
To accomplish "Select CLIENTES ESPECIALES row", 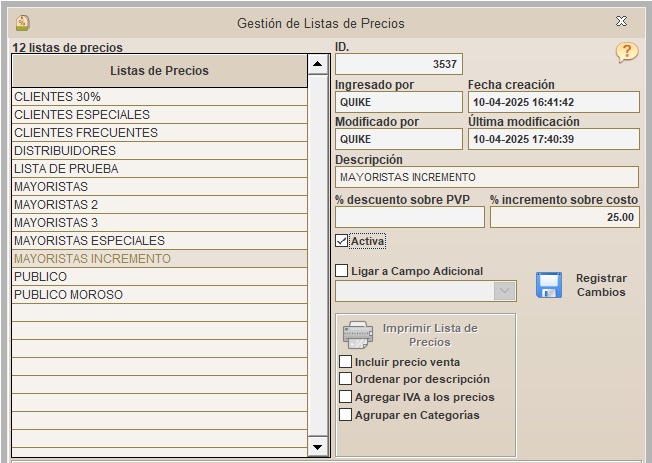I will tap(160, 114).
